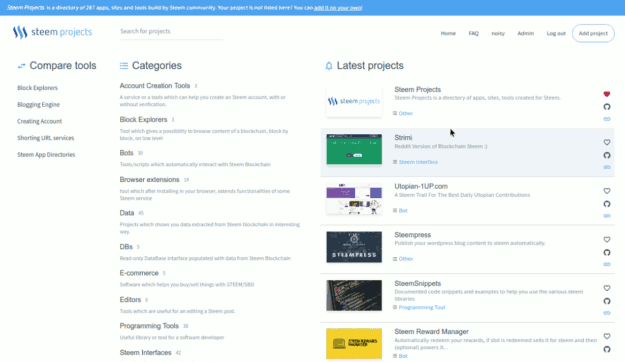
Task: Open the E-commerce category
Action: pos(139,273)
